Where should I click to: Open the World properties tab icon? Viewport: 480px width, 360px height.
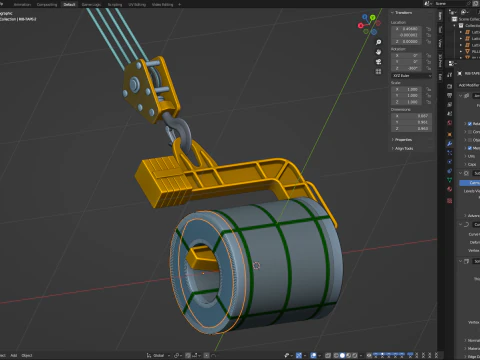click(450, 123)
